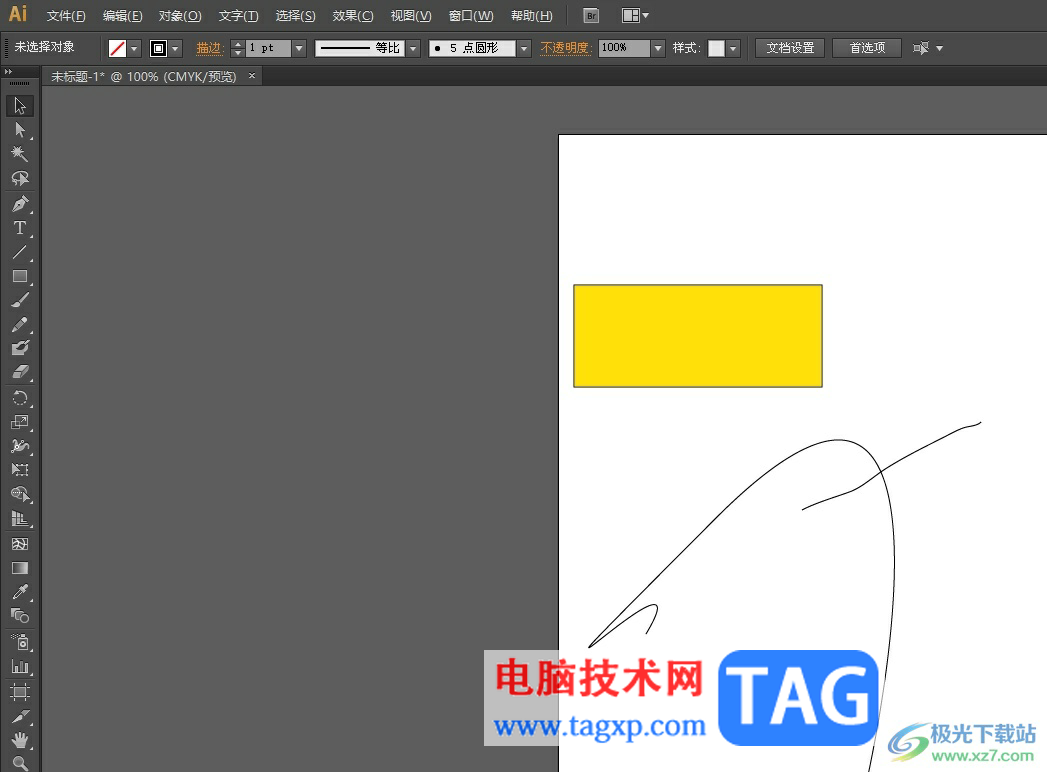The width and height of the screenshot is (1047, 772).
Task: Click the stroke weight 1 pt field
Action: click(x=268, y=48)
